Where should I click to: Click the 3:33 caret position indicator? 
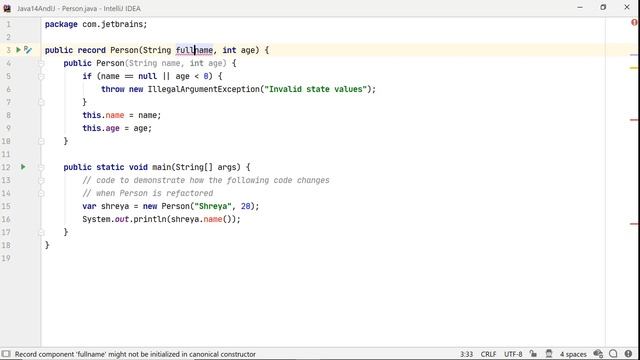466,354
